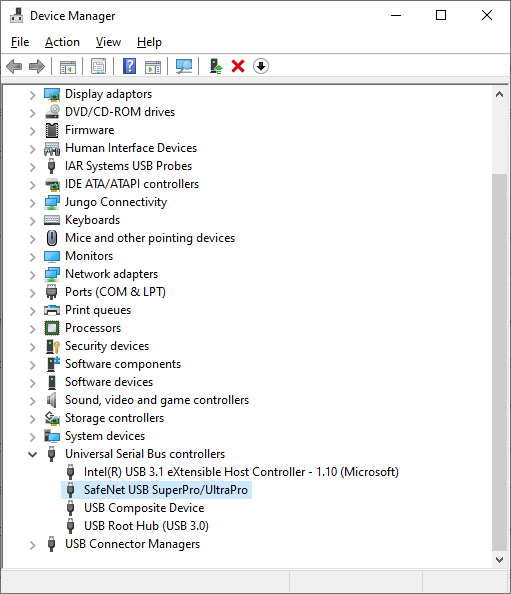Click Scan for hardware changes icon
The height and width of the screenshot is (594, 511).
tap(184, 67)
